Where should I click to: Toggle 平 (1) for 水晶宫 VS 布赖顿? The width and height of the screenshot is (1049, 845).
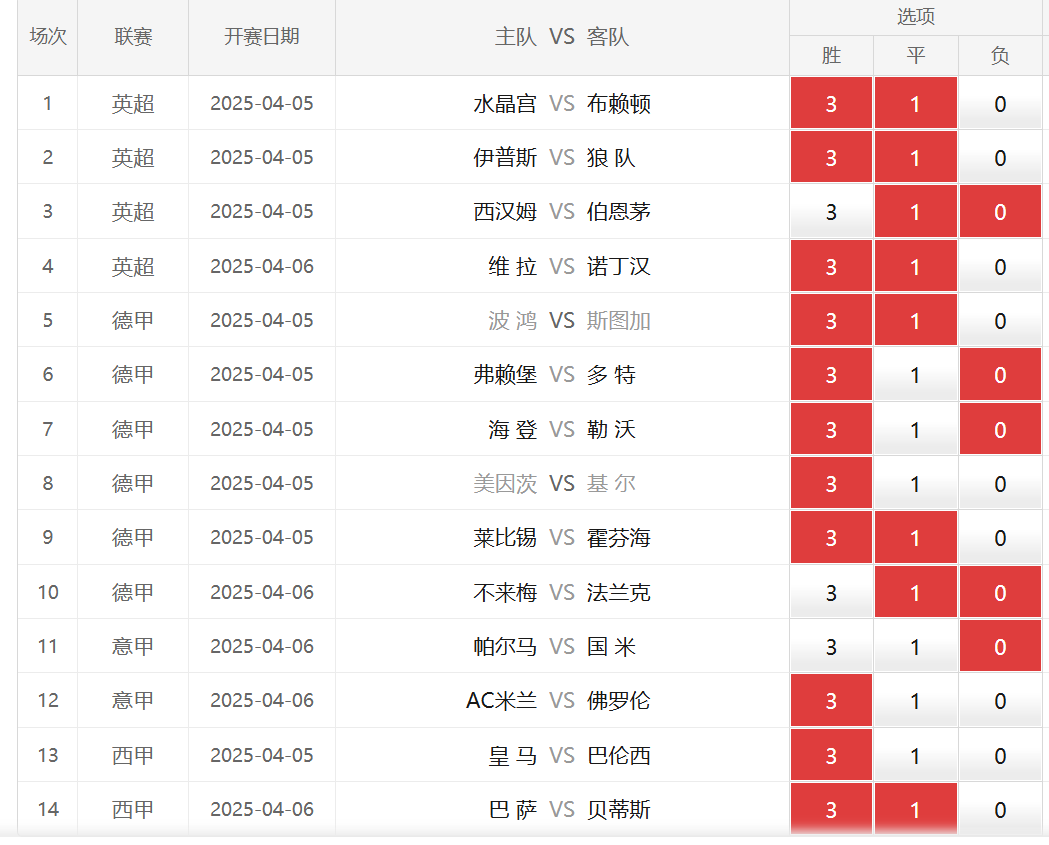click(x=915, y=103)
